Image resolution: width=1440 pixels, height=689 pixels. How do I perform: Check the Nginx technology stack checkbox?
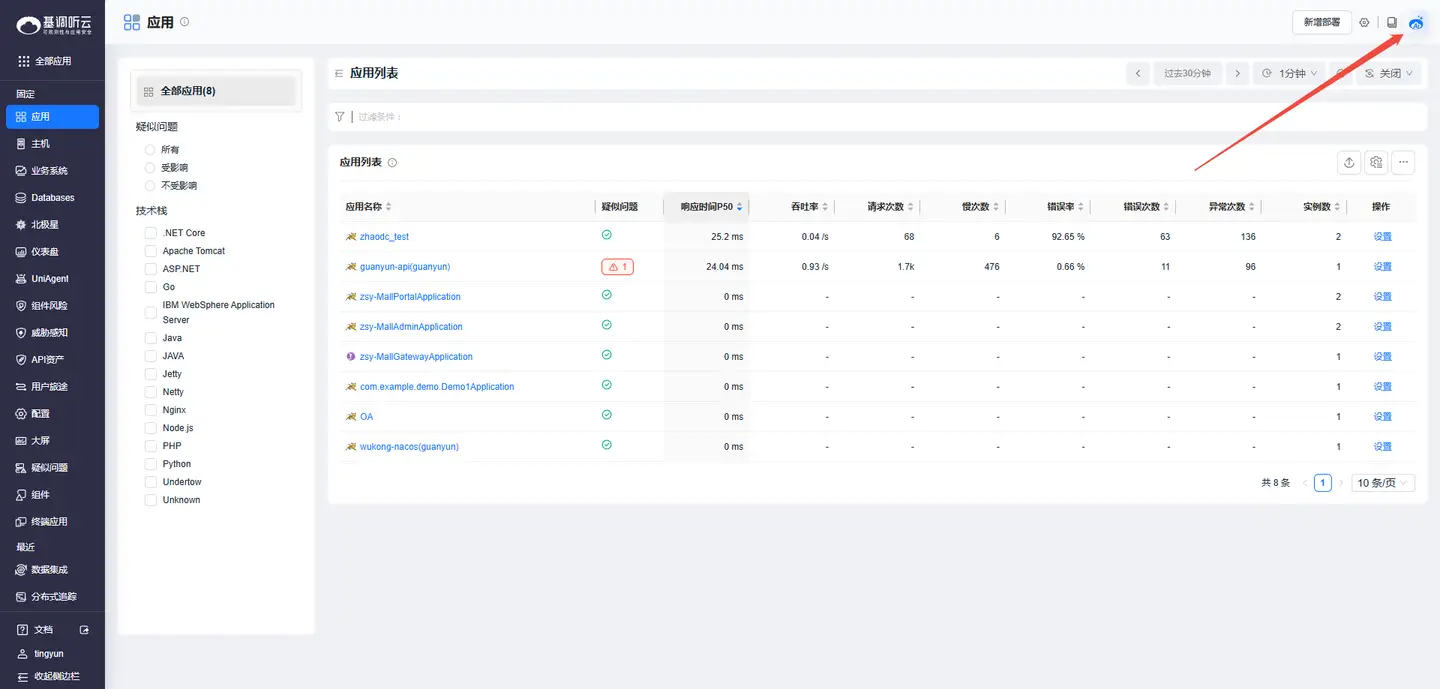(151, 410)
